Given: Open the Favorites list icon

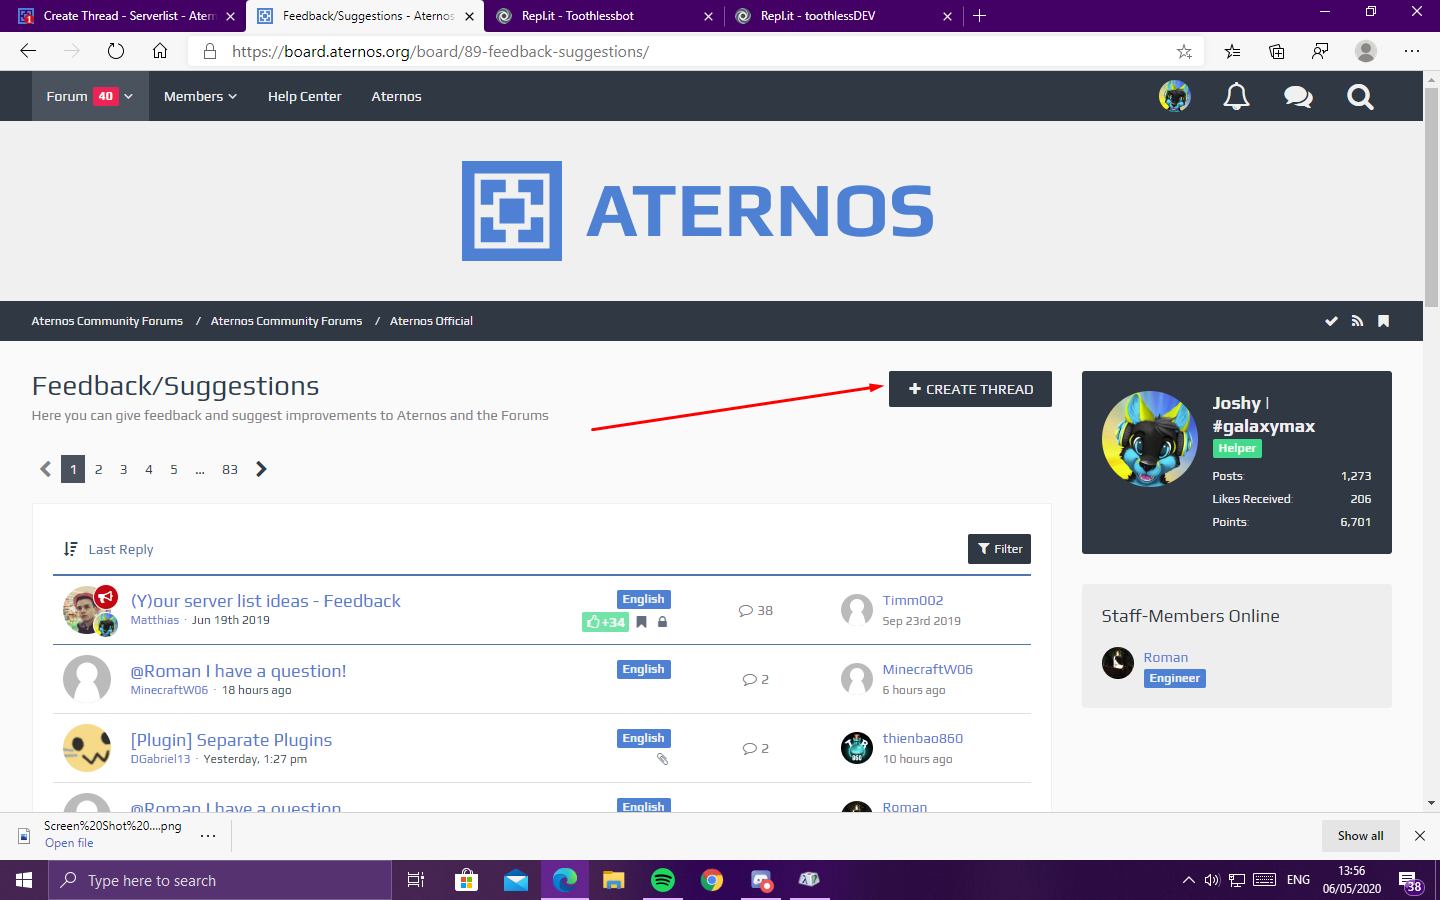Looking at the screenshot, I should tap(1232, 51).
